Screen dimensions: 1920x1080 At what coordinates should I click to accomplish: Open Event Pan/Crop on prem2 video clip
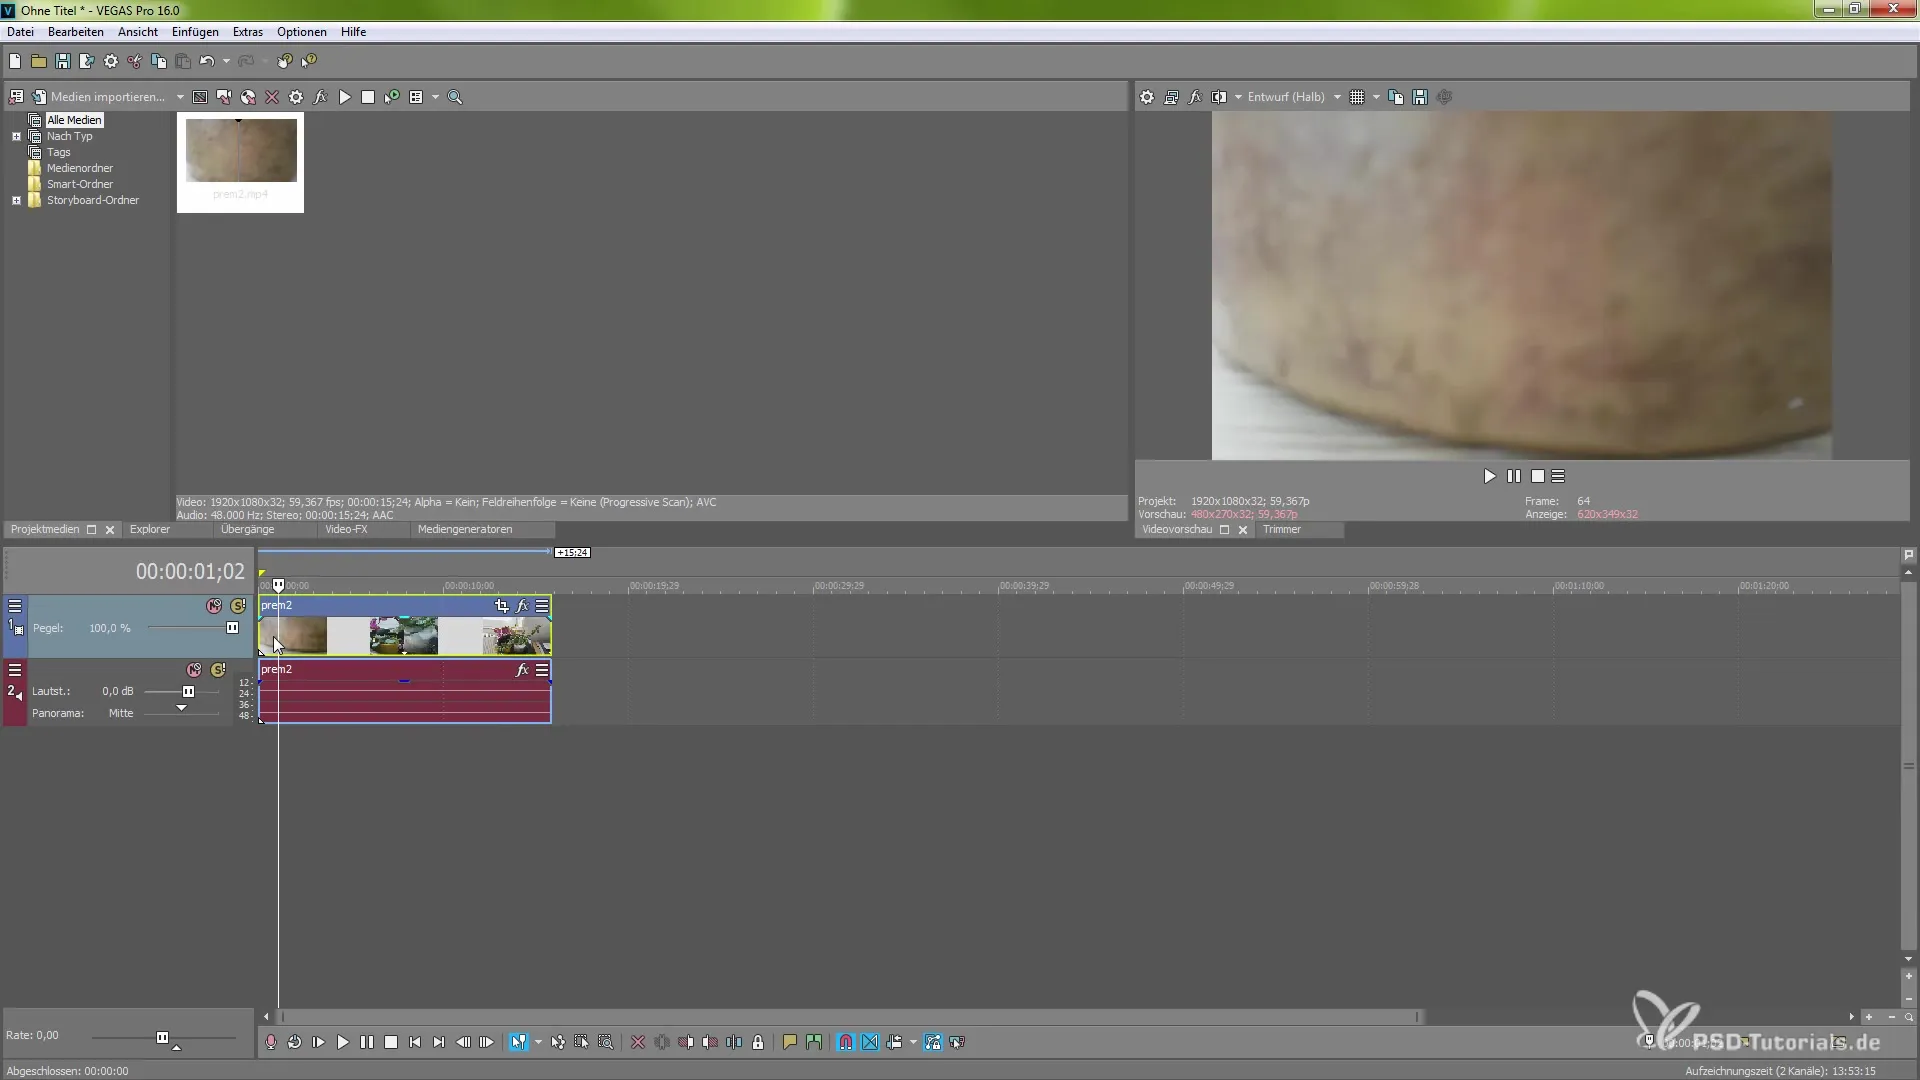coord(501,606)
